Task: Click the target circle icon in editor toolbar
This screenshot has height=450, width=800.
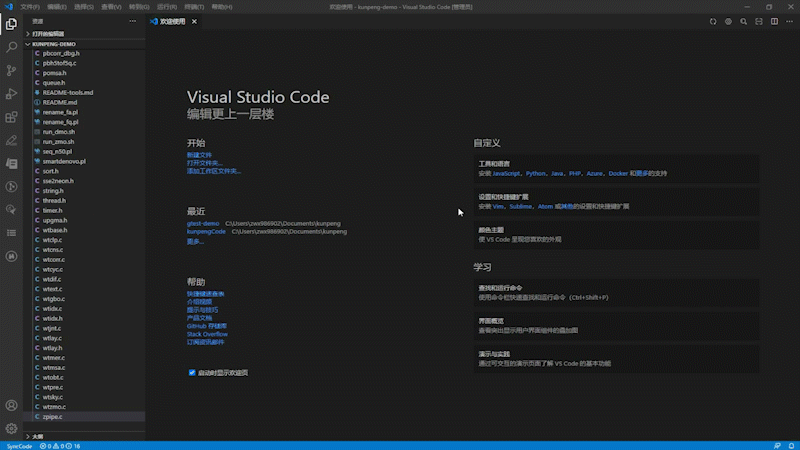Action: point(728,21)
